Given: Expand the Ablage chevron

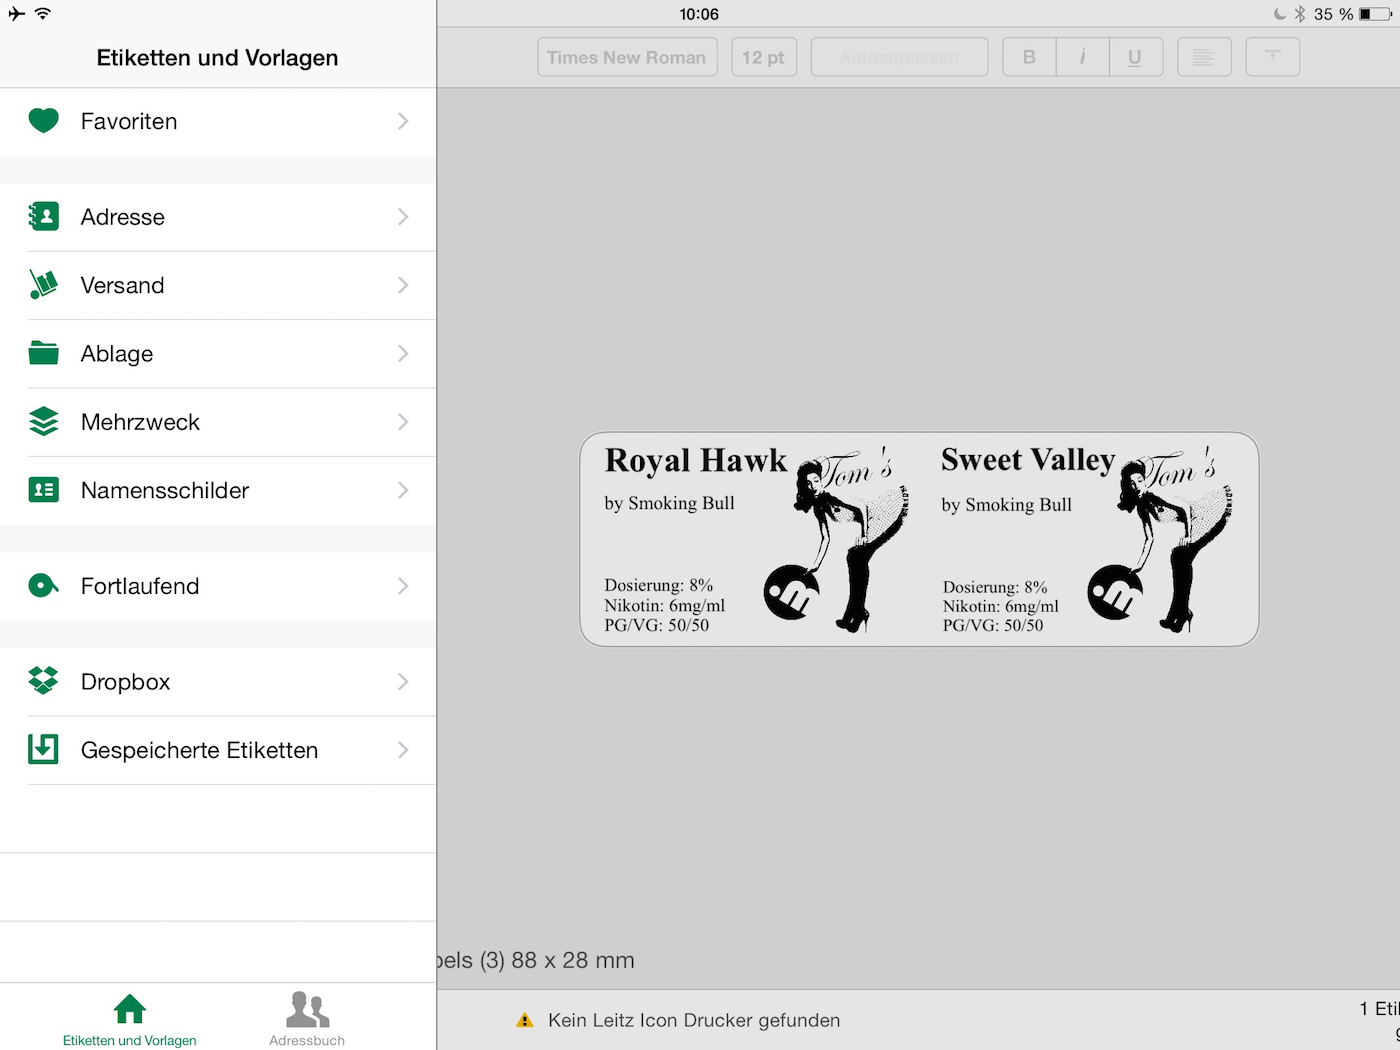Looking at the screenshot, I should click(403, 353).
